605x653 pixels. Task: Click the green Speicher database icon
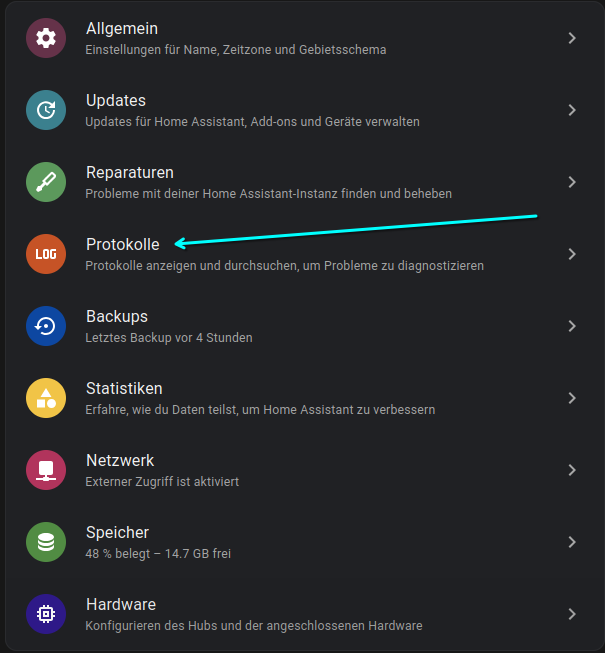46,542
